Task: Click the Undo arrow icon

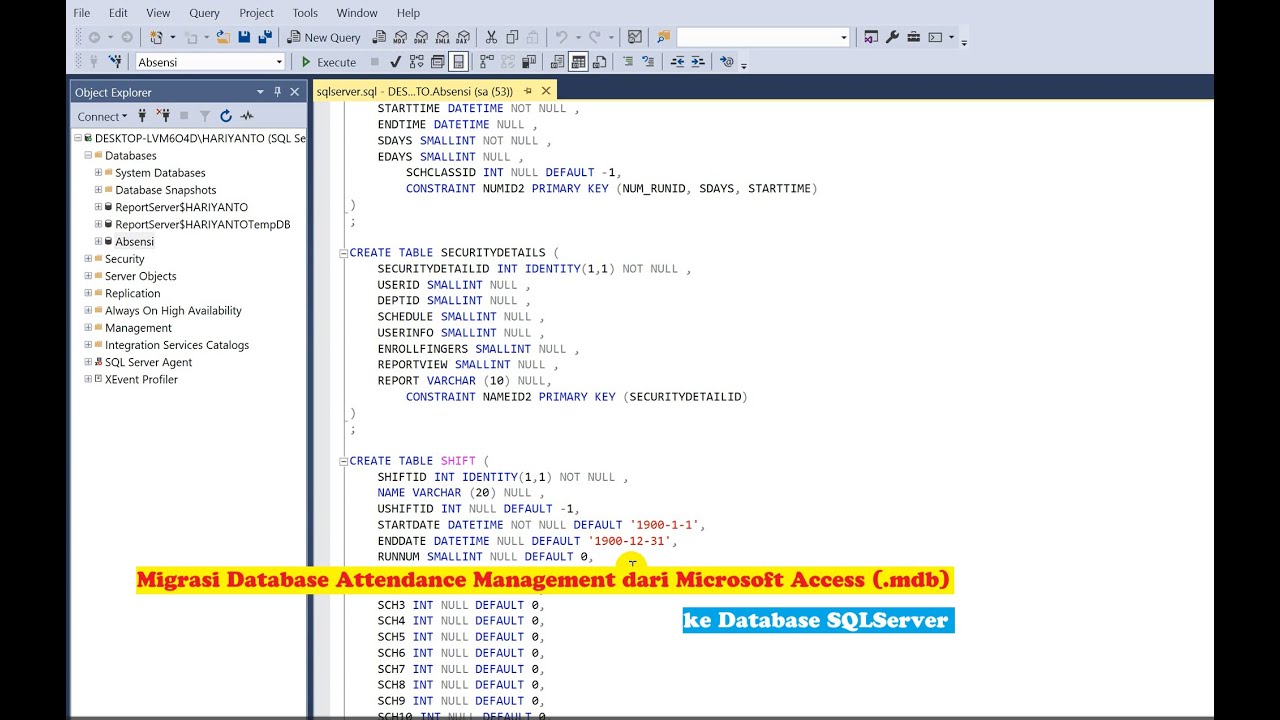Action: click(561, 37)
